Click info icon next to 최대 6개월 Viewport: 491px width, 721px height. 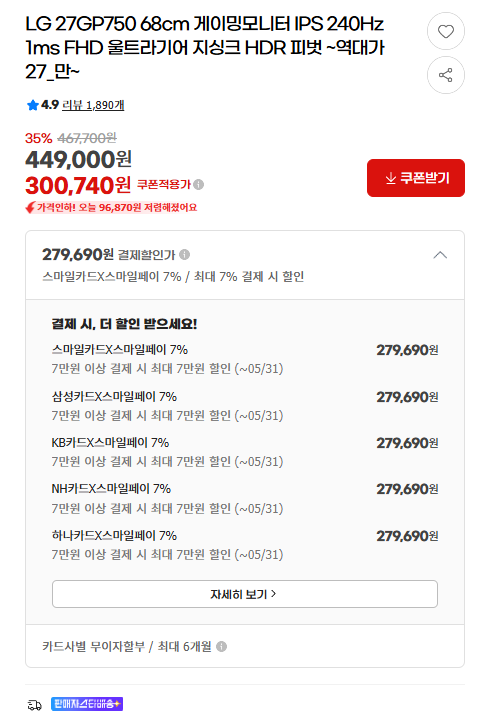222,647
